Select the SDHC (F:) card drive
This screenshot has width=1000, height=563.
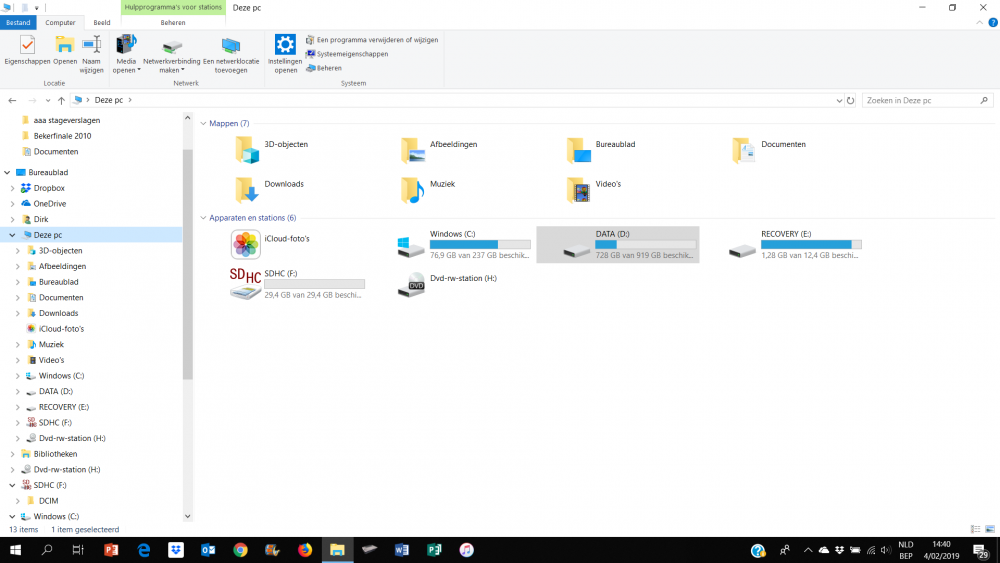click(246, 283)
